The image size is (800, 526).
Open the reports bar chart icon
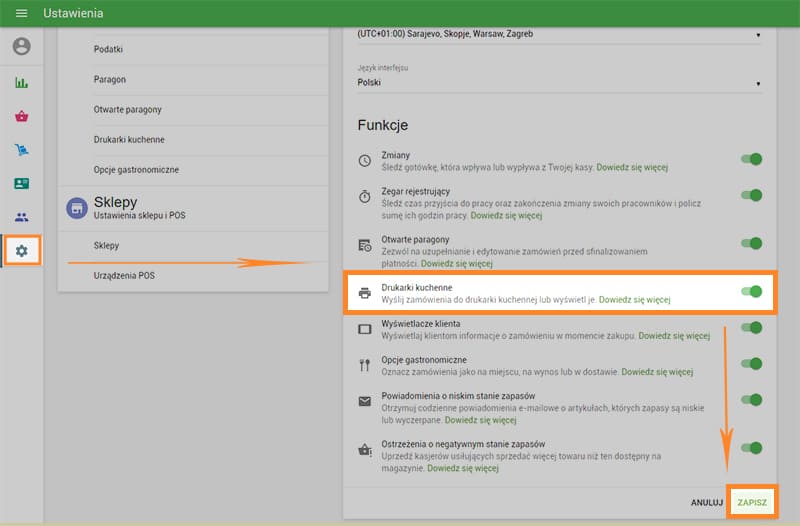[x=22, y=82]
